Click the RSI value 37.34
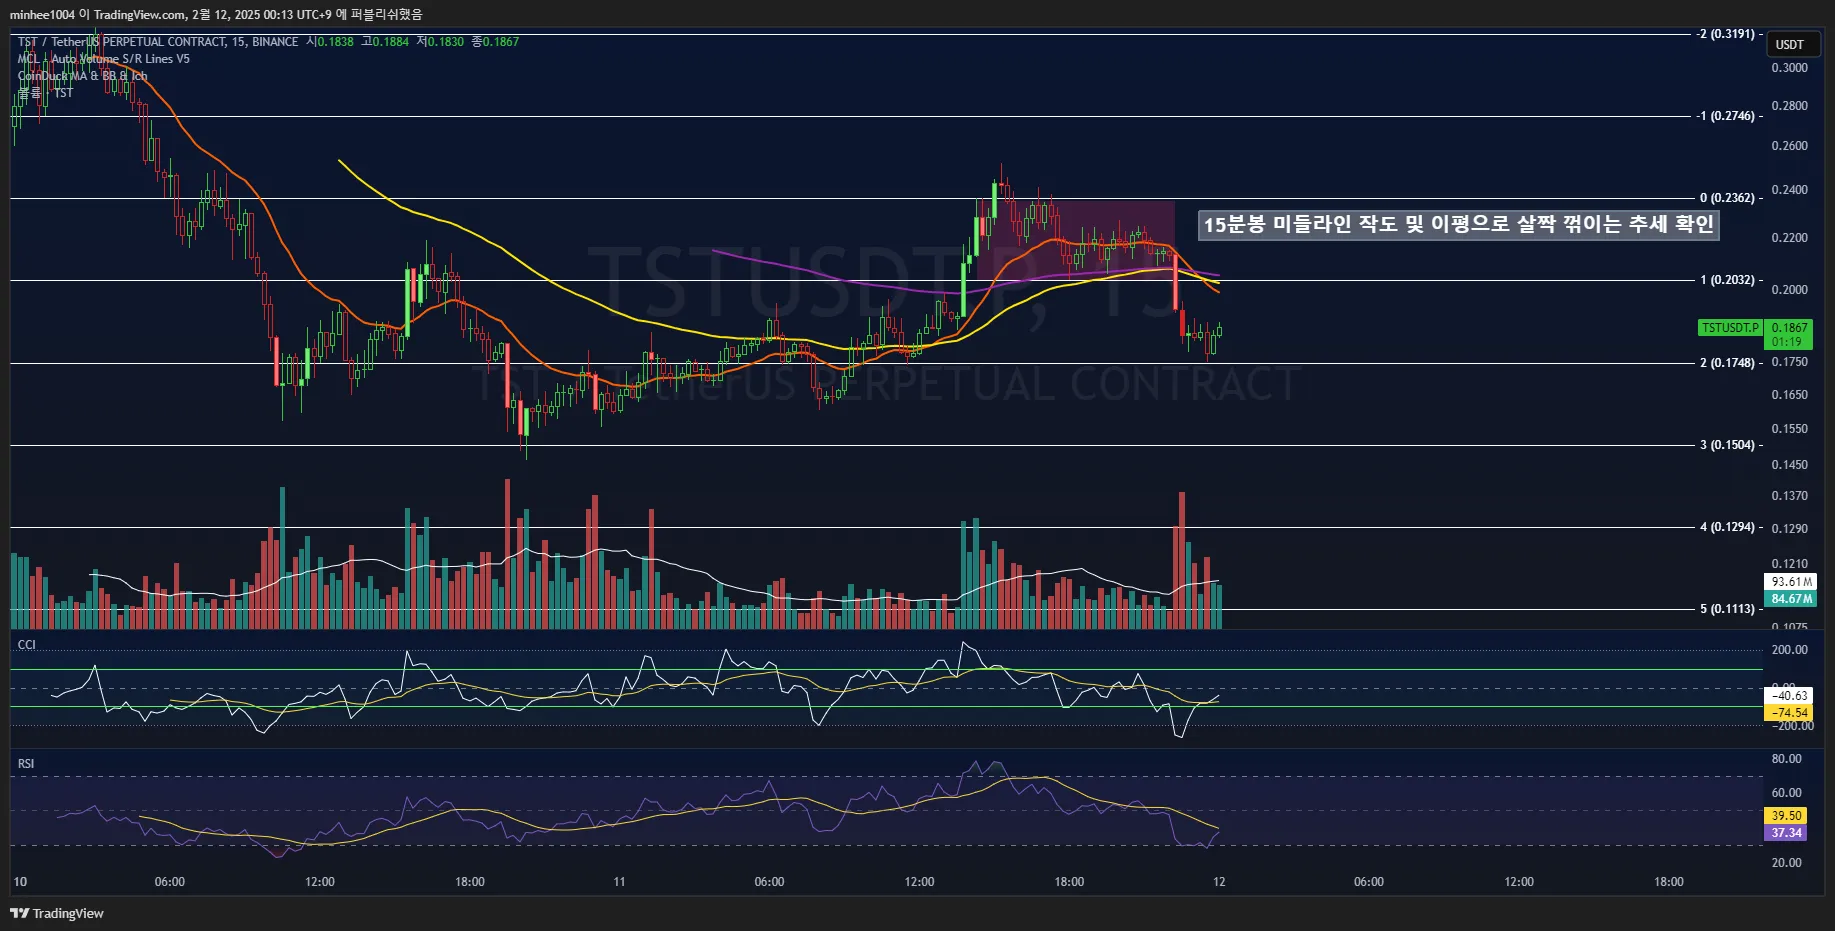Screen dimensions: 1835x931 point(1787,833)
